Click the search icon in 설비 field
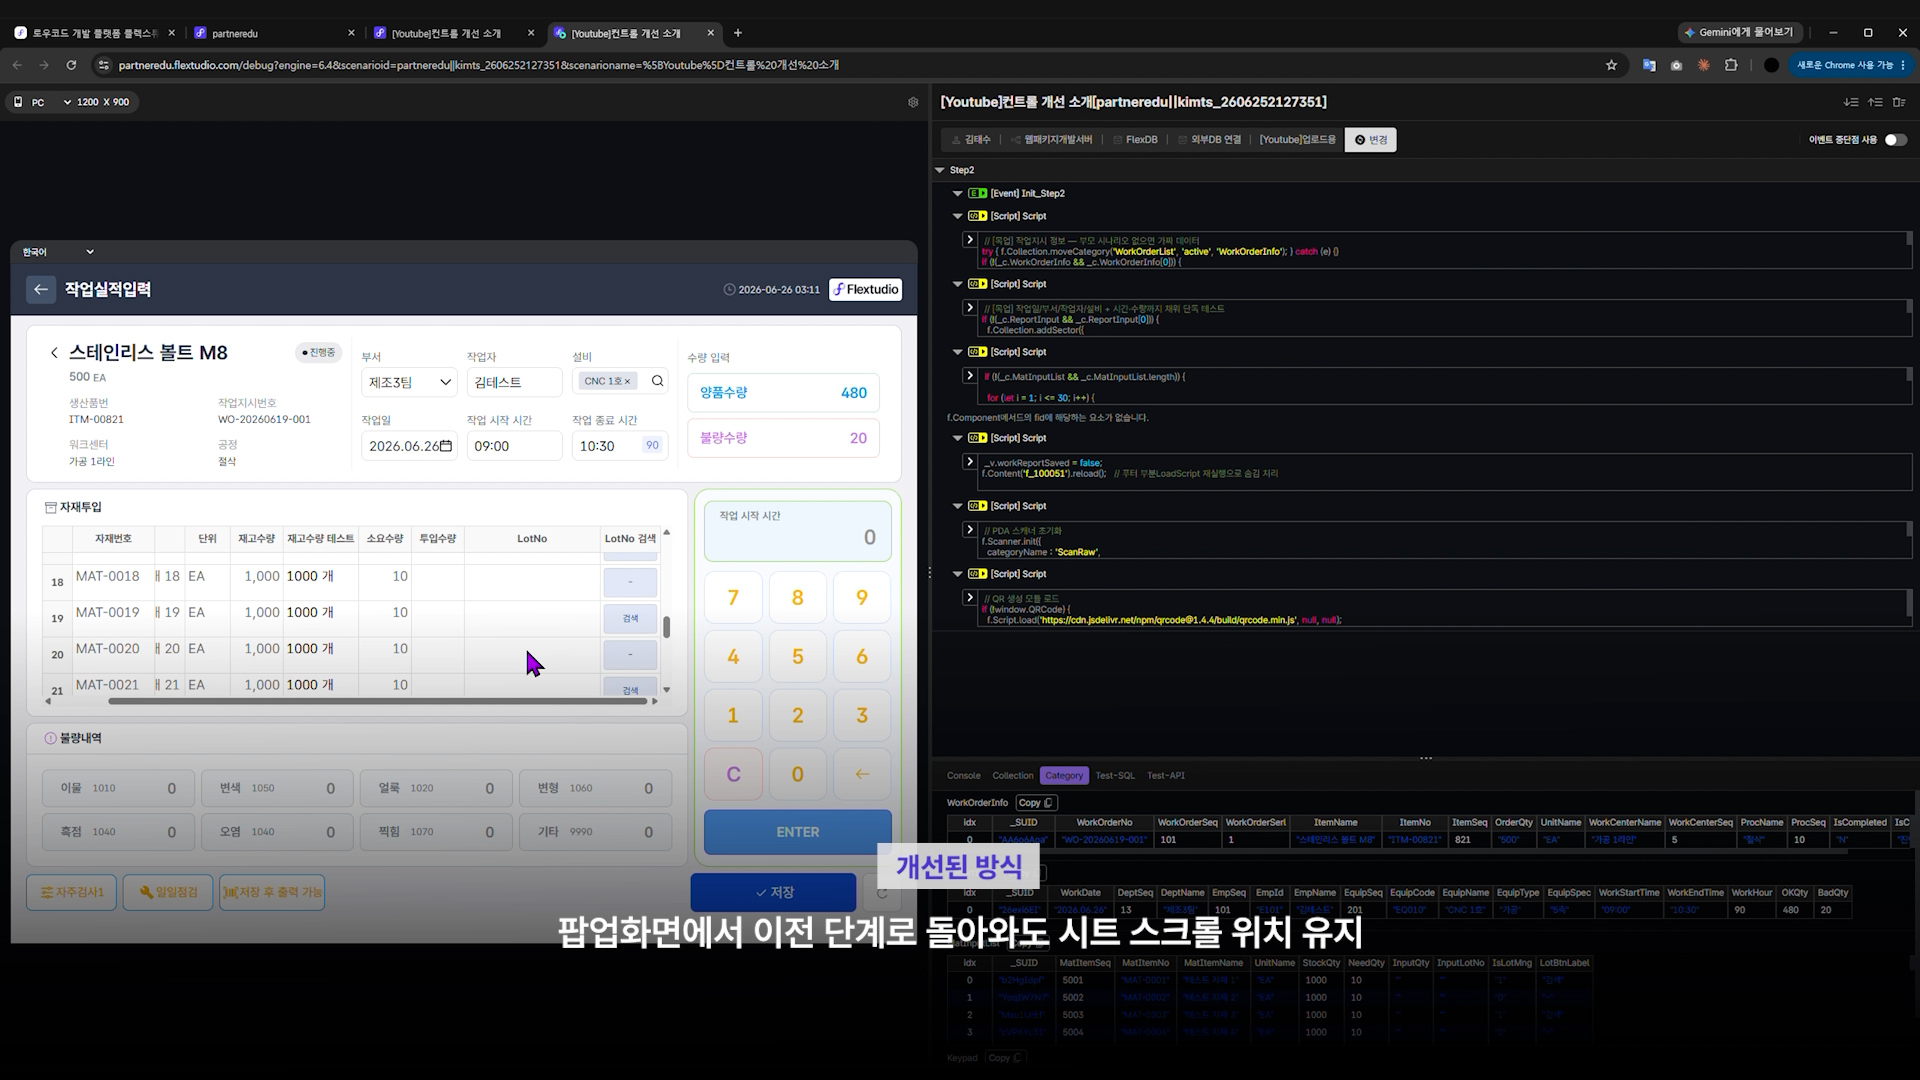Image resolution: width=1920 pixels, height=1080 pixels. coord(657,381)
